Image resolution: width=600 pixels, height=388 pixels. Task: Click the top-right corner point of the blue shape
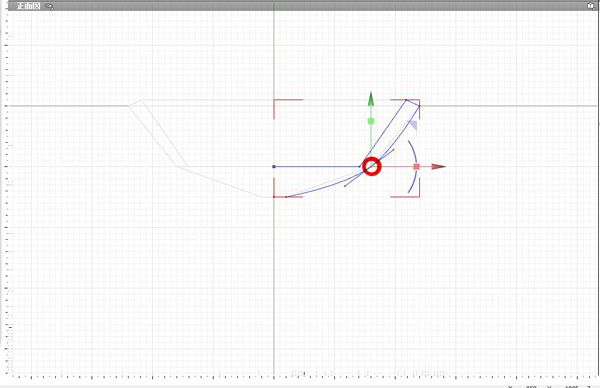(419, 106)
